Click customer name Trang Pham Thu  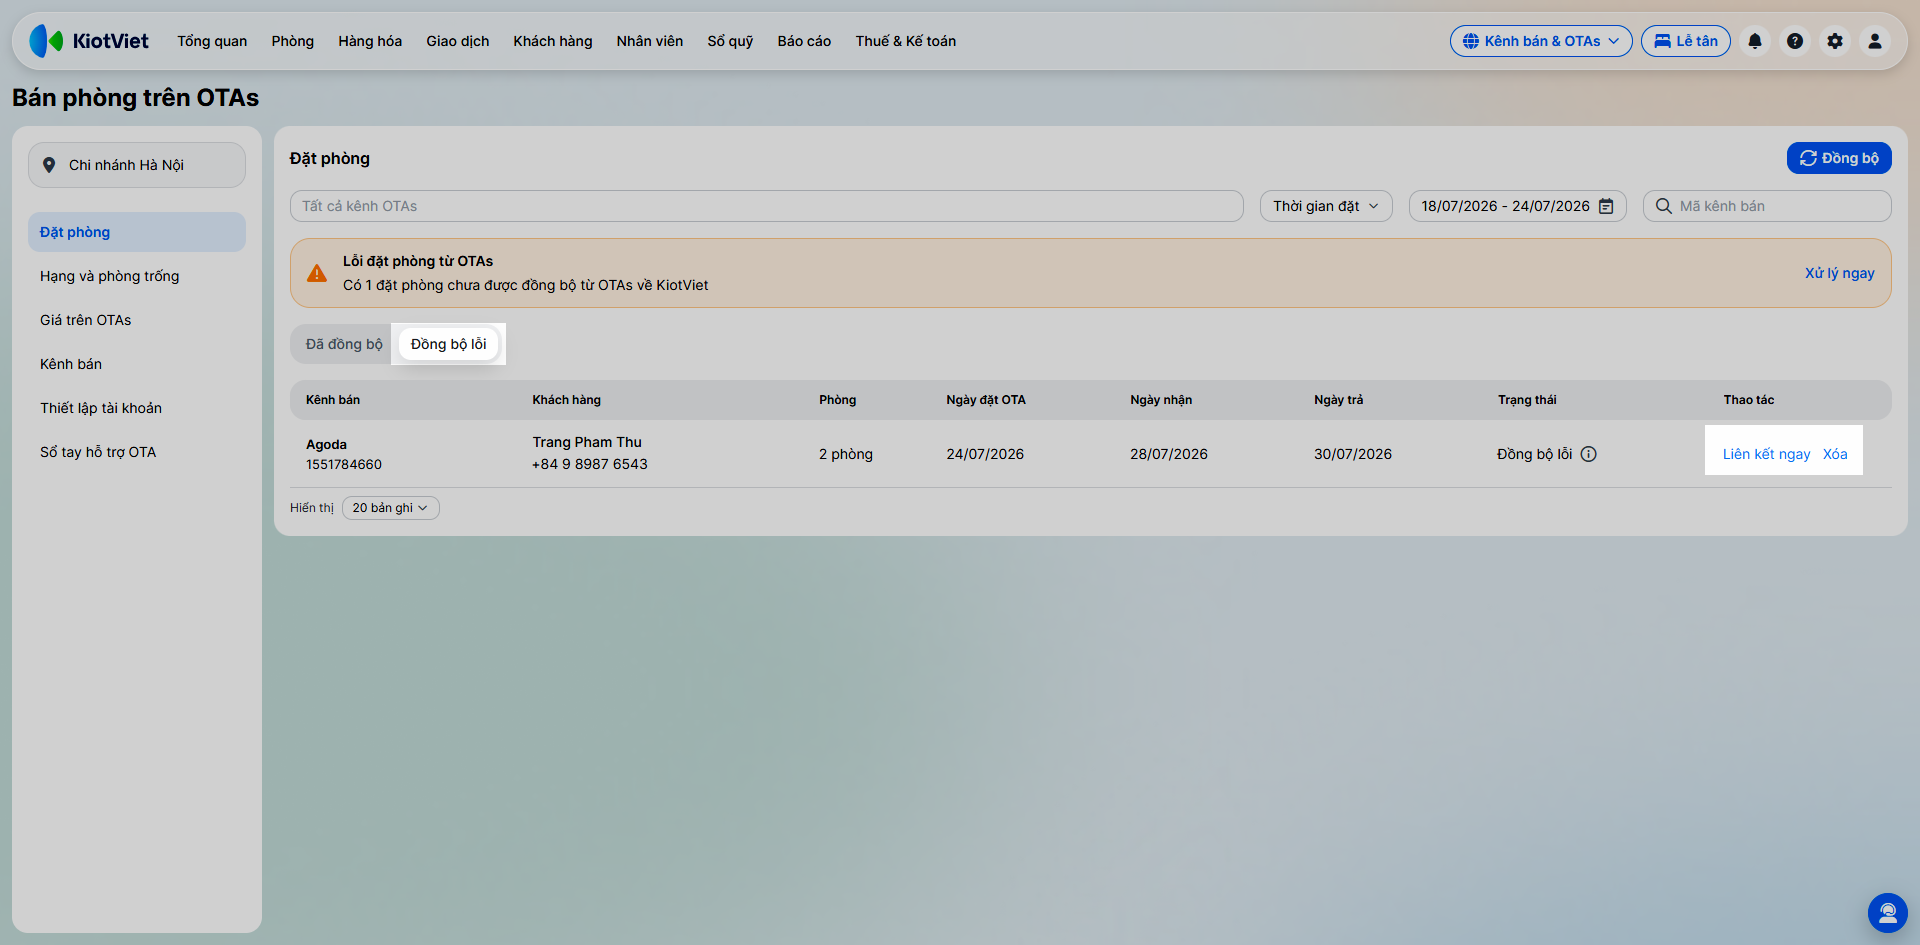pos(587,442)
